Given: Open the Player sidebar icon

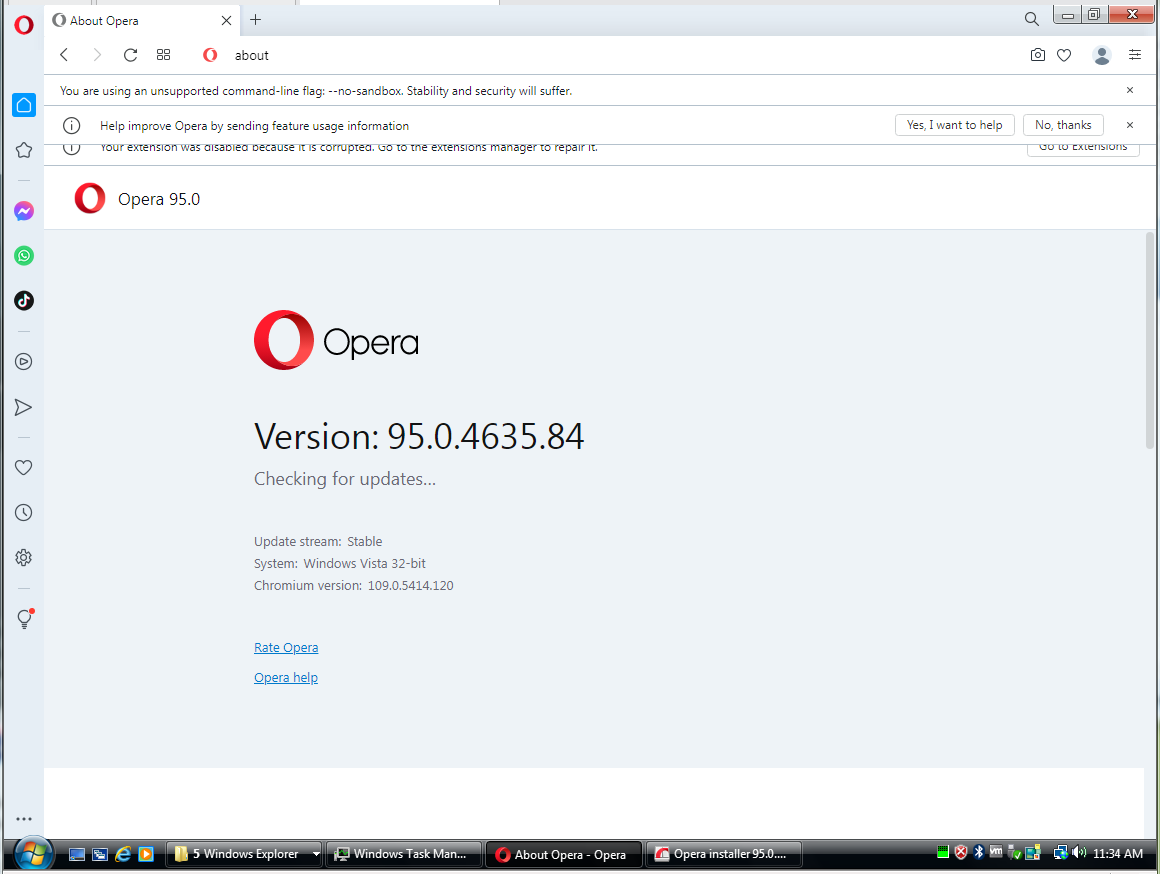Looking at the screenshot, I should tap(24, 362).
